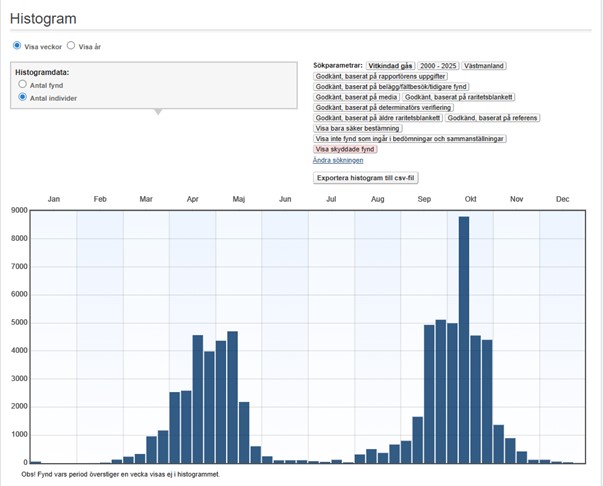Image resolution: width=603 pixels, height=486 pixels.
Task: Select the Visa veckor radio button
Action: (16, 46)
